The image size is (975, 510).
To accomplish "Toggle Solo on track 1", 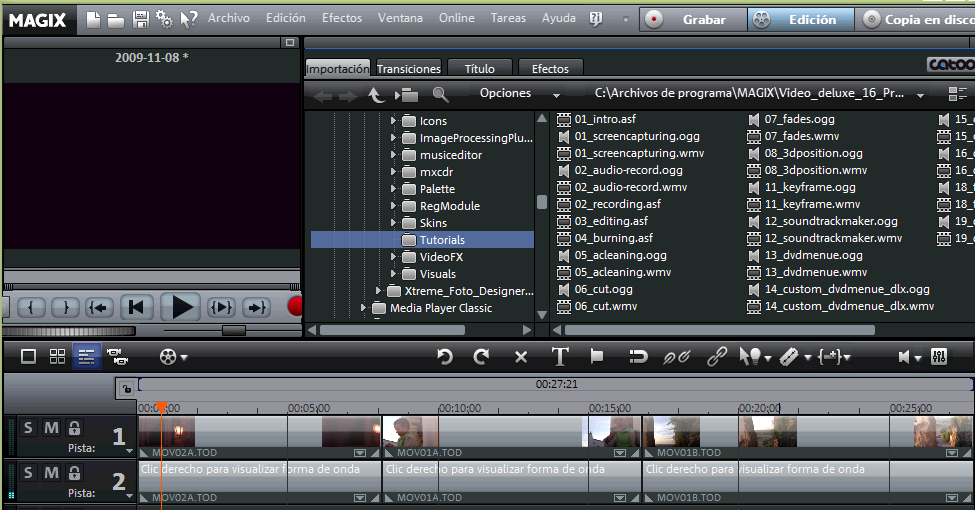I will click(28, 429).
